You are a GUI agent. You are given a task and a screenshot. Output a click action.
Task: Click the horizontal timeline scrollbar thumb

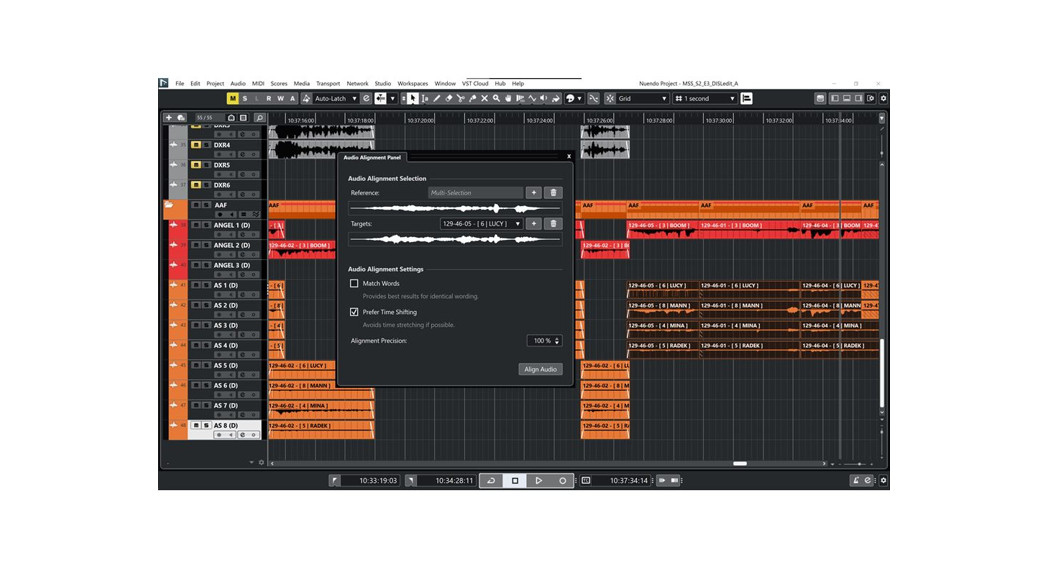740,464
